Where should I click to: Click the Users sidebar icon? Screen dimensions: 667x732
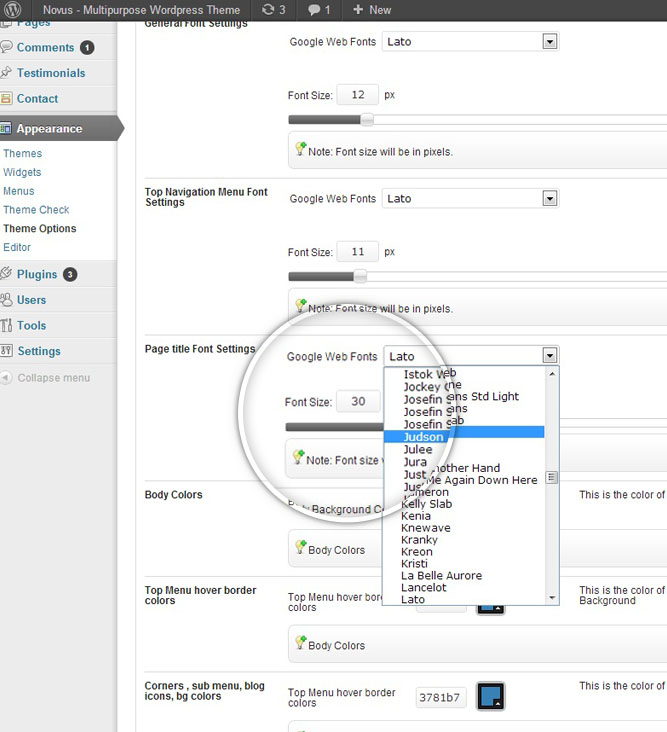pos(8,300)
